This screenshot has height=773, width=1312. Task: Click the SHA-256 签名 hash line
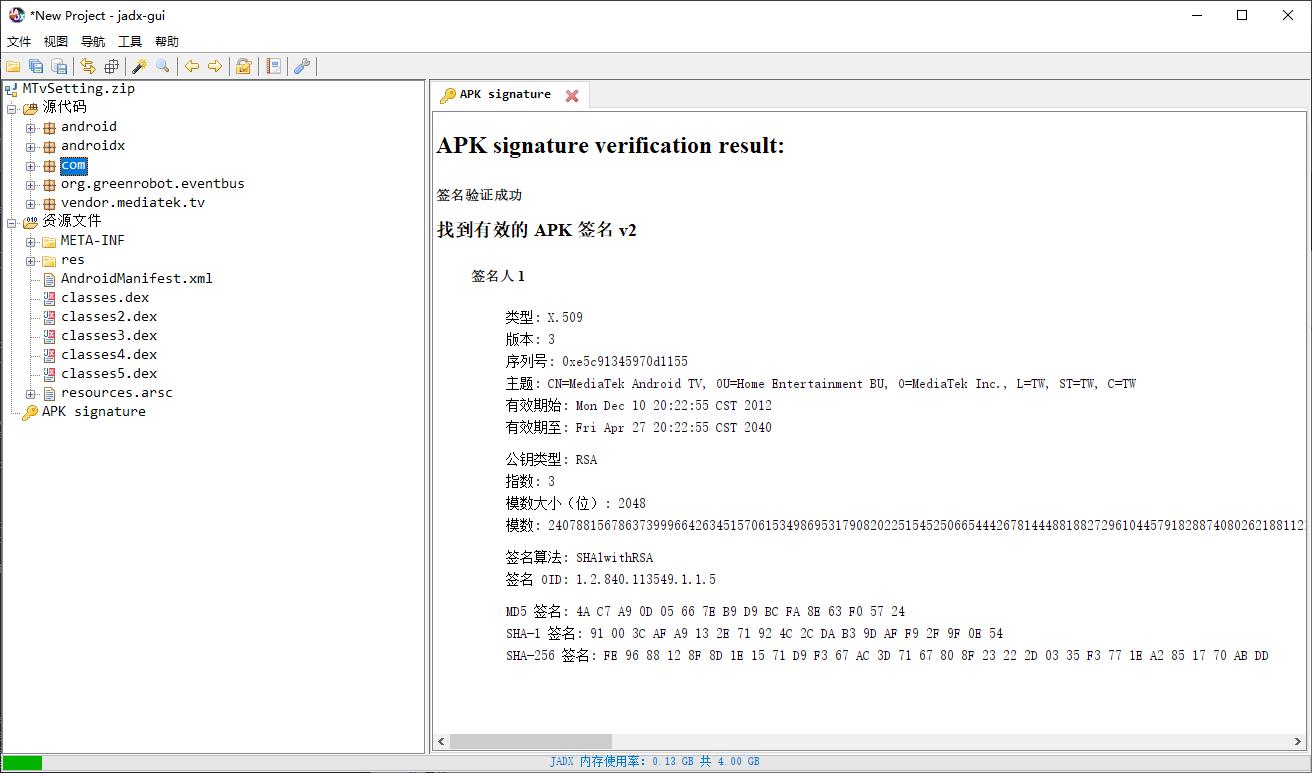(887, 656)
